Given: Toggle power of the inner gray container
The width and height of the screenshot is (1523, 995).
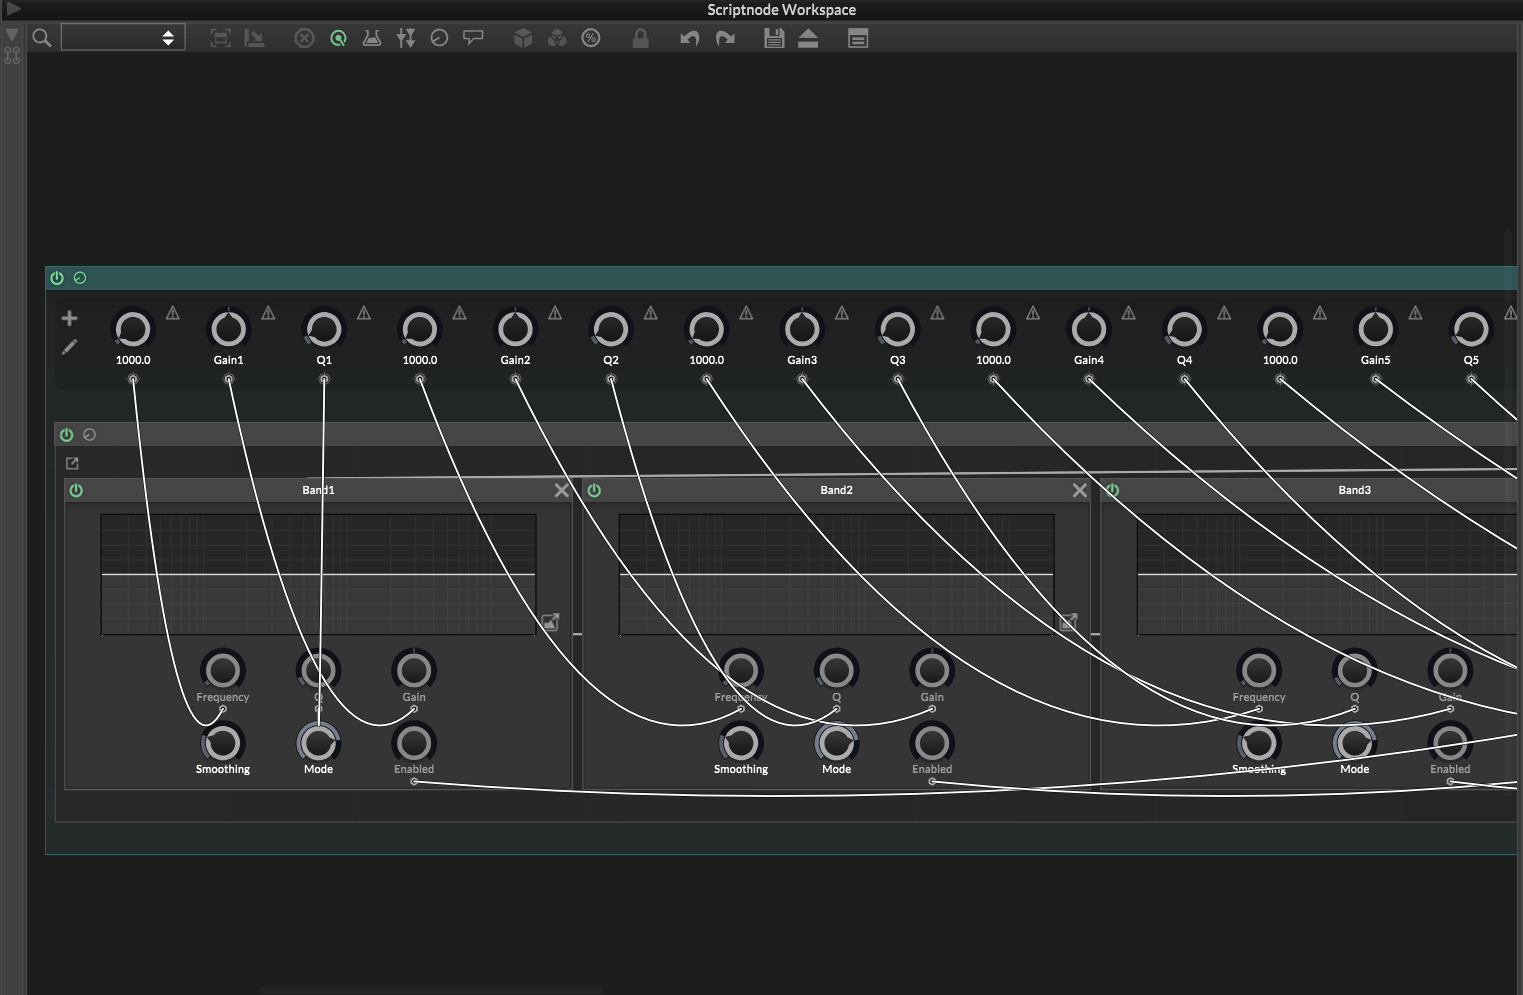Looking at the screenshot, I should [66, 435].
